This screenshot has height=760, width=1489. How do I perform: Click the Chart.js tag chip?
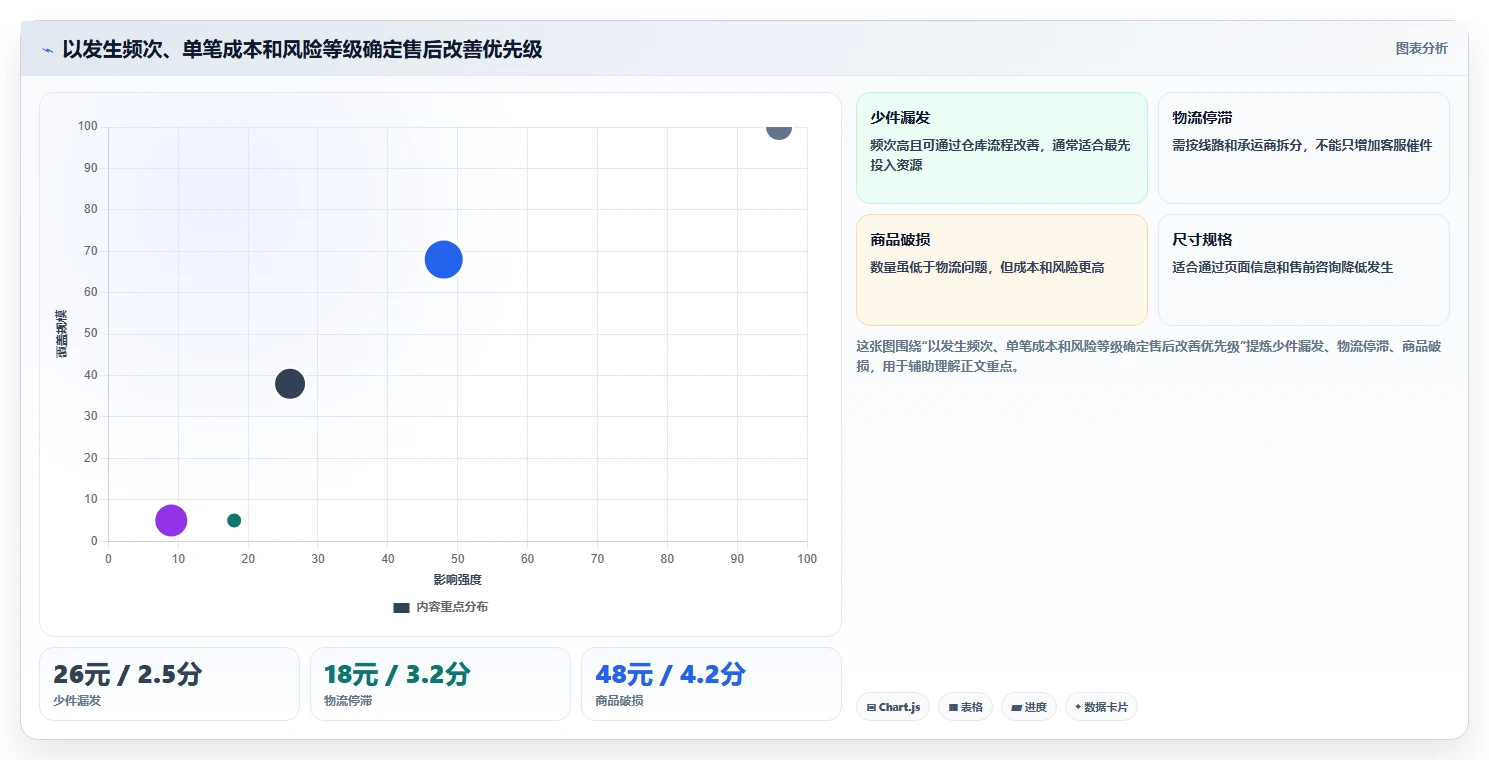coord(893,707)
